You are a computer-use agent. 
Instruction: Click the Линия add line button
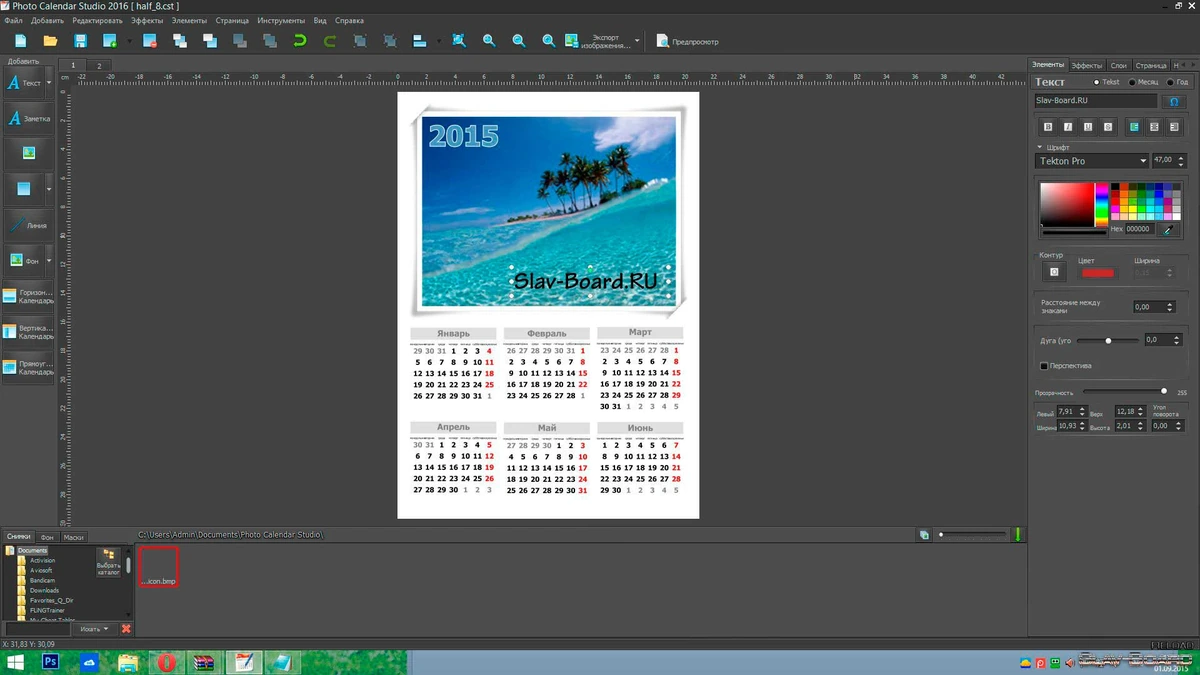(29, 225)
